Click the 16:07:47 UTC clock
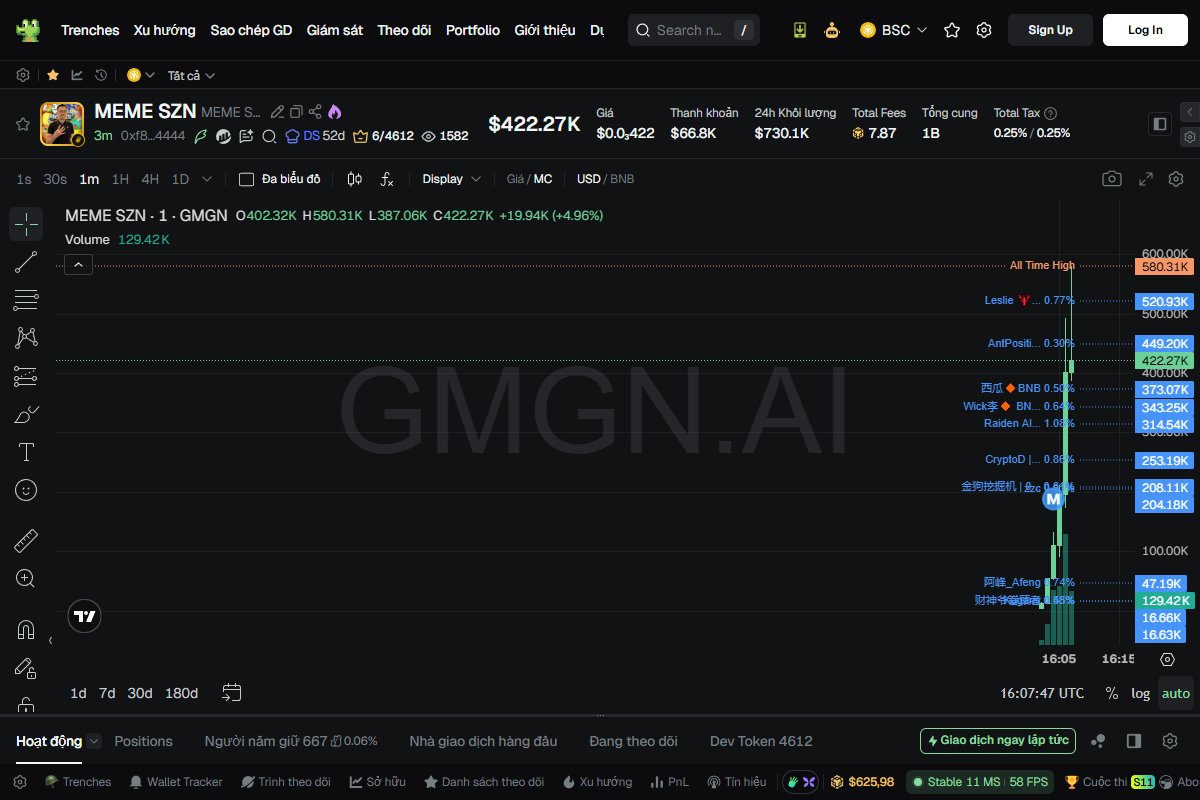 point(1042,693)
